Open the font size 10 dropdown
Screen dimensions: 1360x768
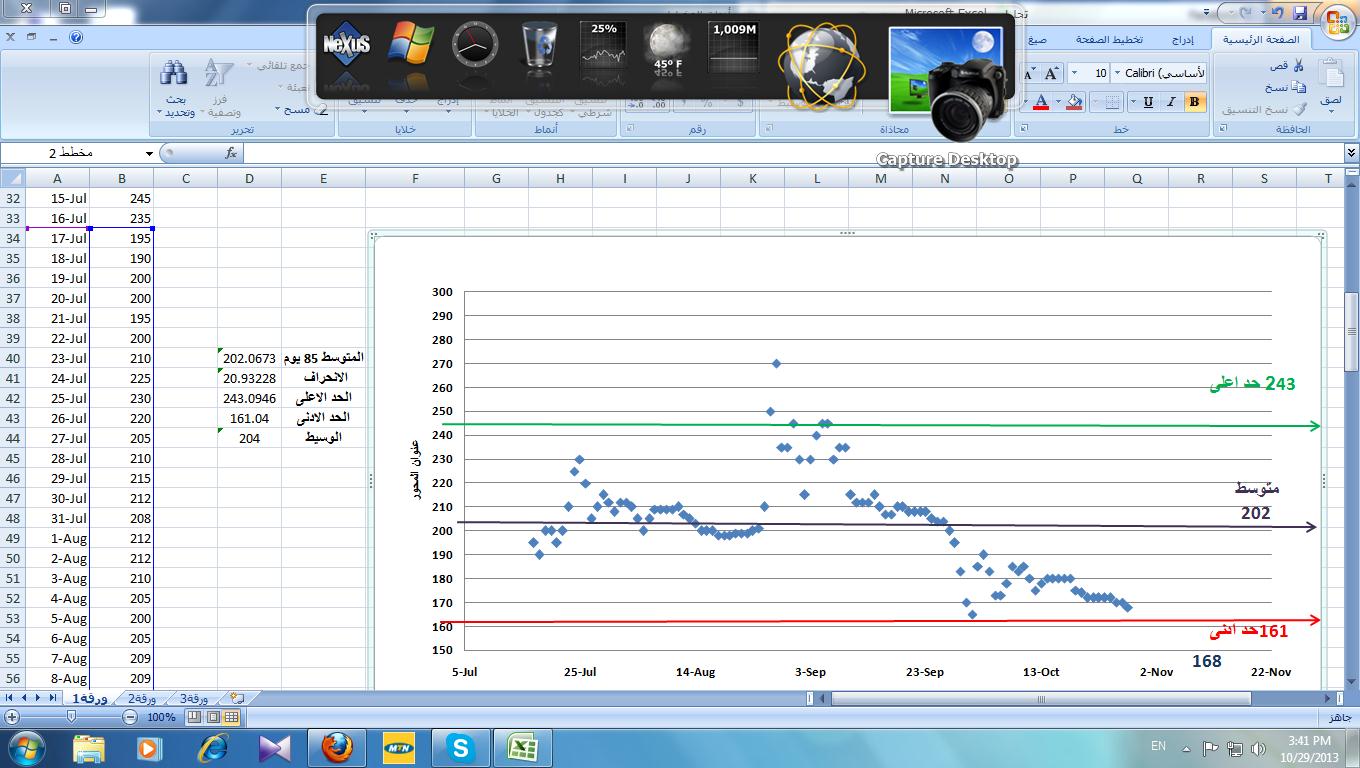coord(1074,73)
